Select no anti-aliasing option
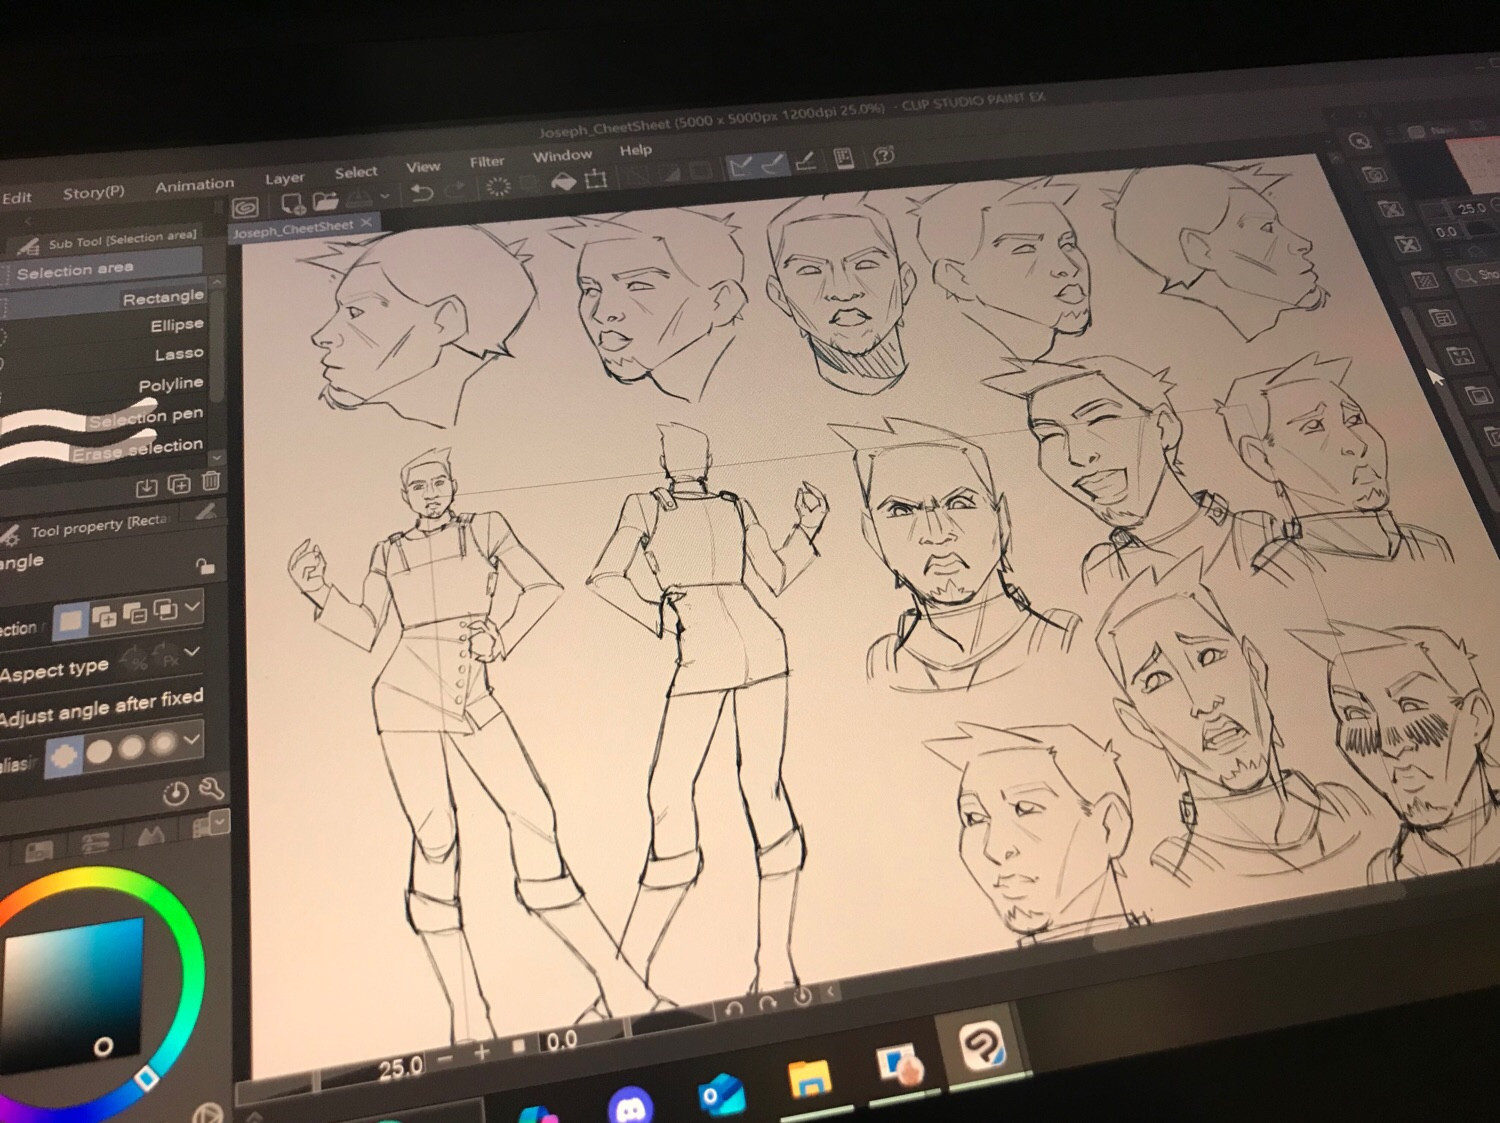1500x1123 pixels. tap(65, 756)
